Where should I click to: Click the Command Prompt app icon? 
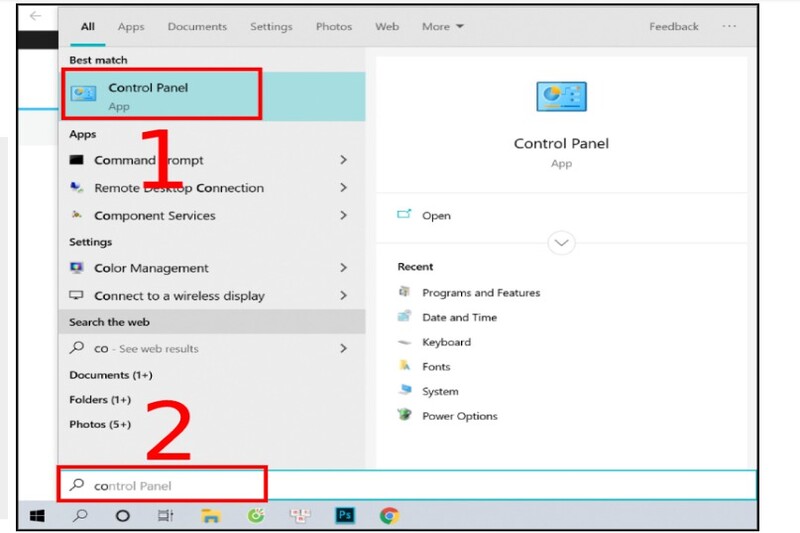pyautogui.click(x=77, y=160)
